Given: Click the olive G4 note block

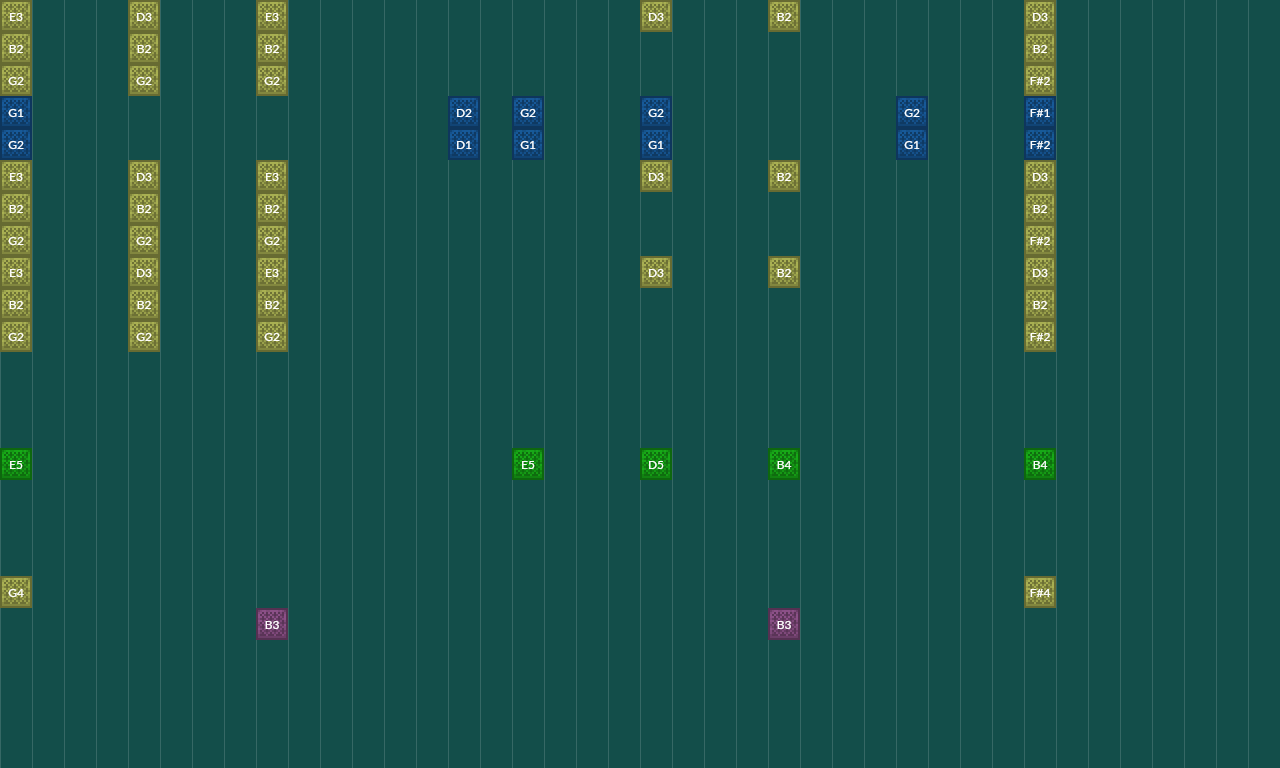Looking at the screenshot, I should 16,592.
